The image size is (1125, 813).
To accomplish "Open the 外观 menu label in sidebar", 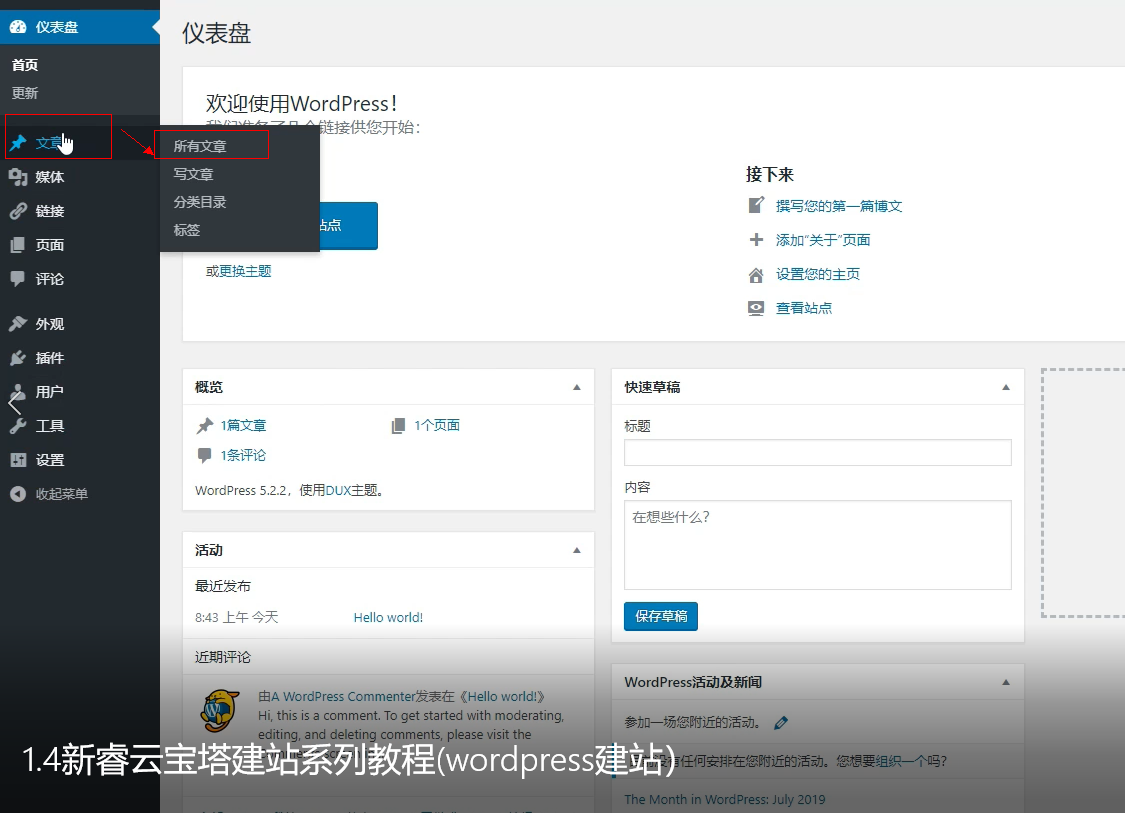I will [x=50, y=324].
